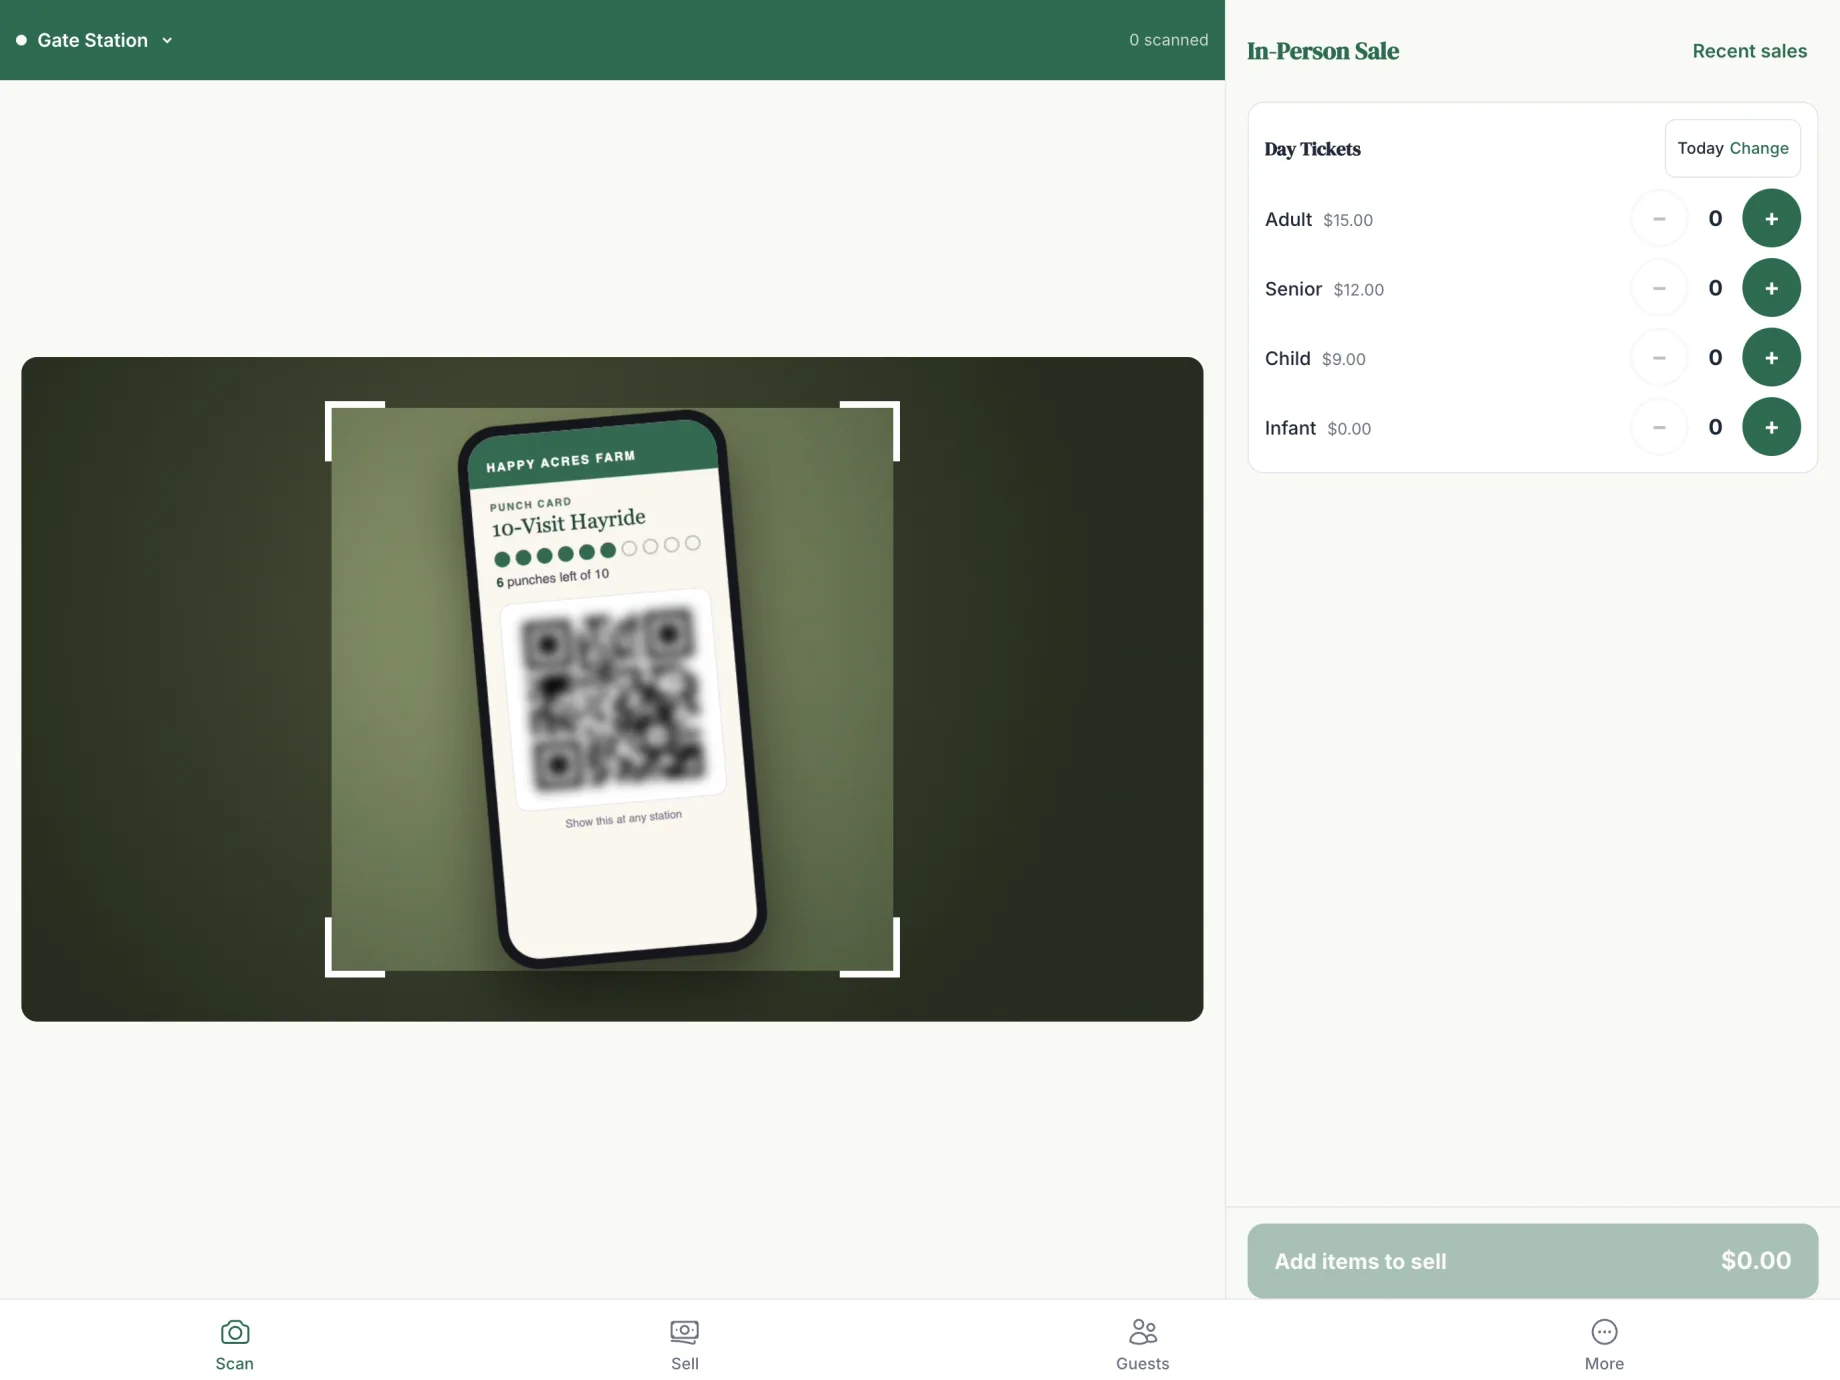Open the Guests tab
The image size is (1840, 1380).
point(1142,1343)
